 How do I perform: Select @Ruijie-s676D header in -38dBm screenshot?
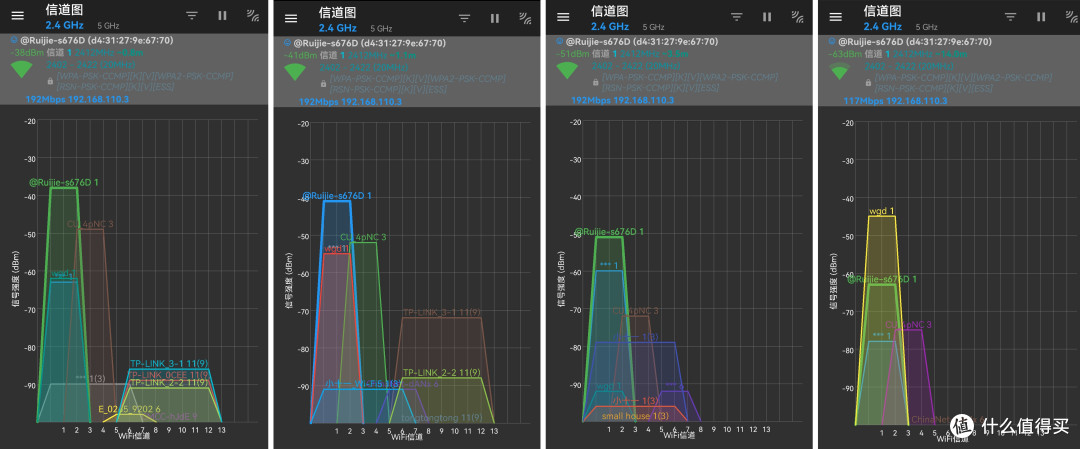pyautogui.click(x=98, y=40)
